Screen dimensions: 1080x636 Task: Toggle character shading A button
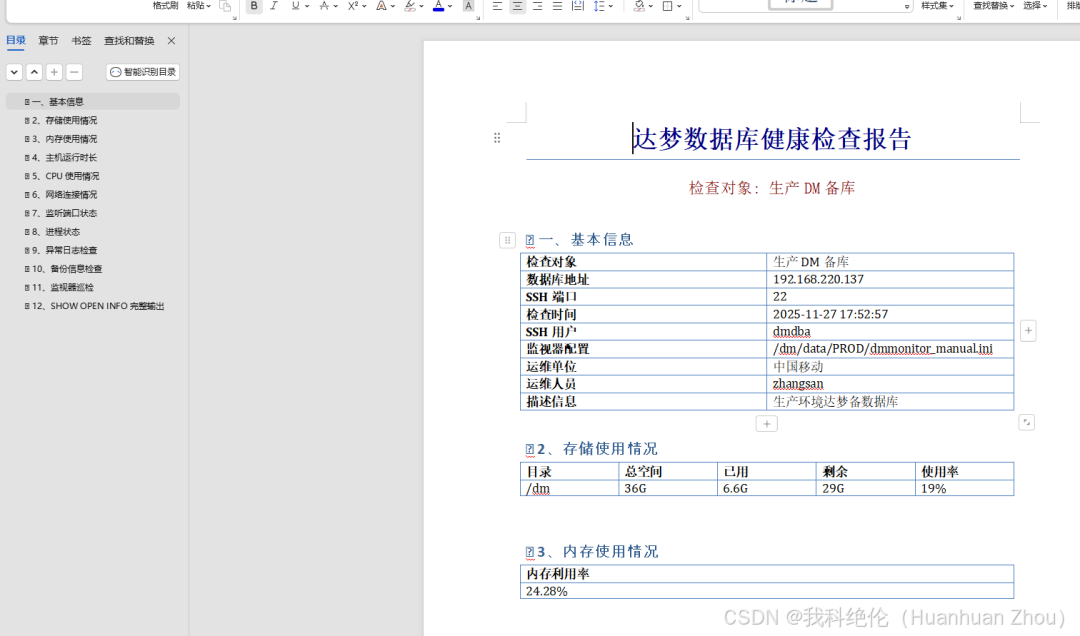468,6
